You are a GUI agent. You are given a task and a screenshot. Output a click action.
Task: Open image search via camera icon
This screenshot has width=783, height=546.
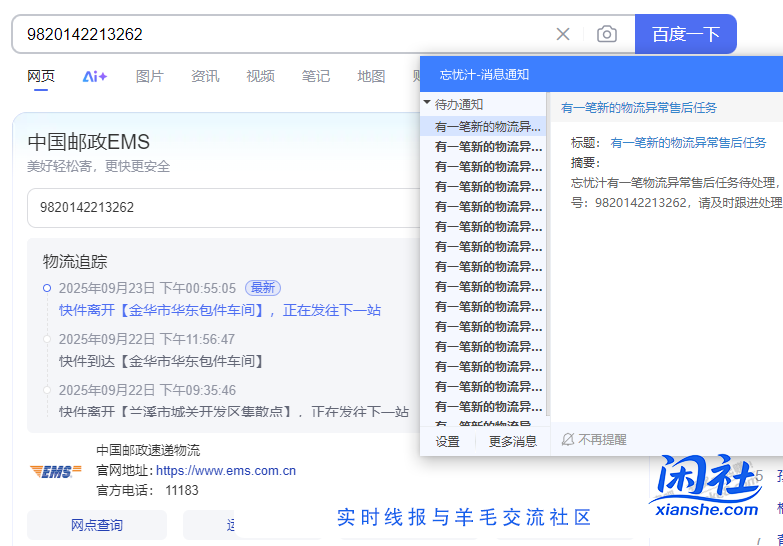[x=607, y=34]
